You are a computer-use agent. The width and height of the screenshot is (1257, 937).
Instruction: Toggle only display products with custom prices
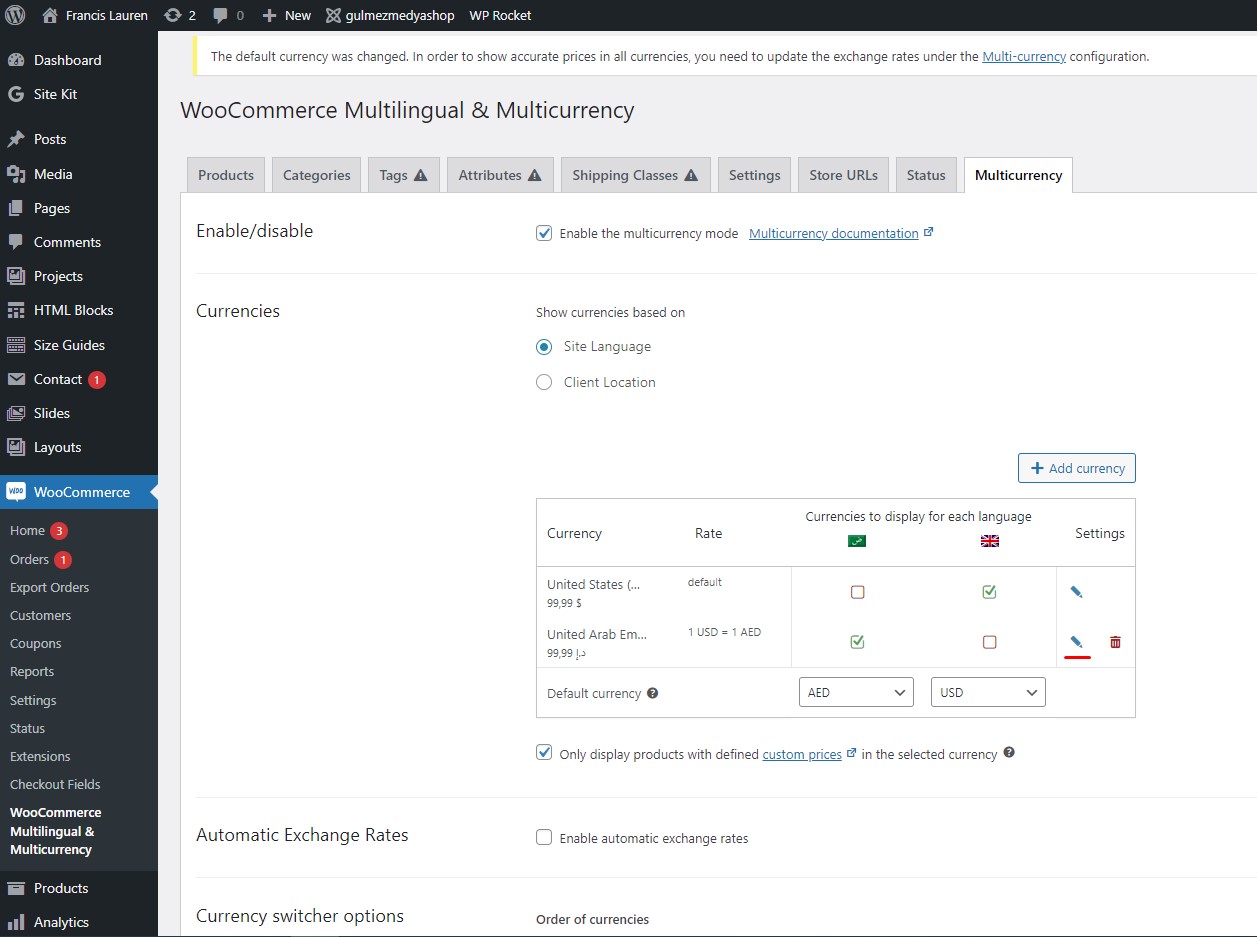click(x=544, y=753)
